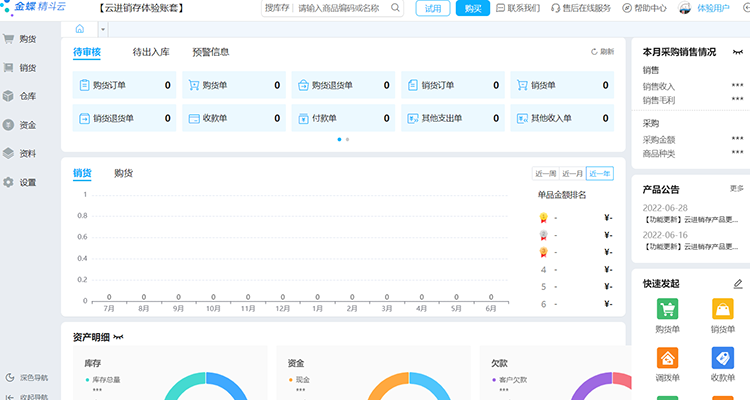Open the 搜库存 search type dropdown
750x400 pixels.
[x=276, y=8]
